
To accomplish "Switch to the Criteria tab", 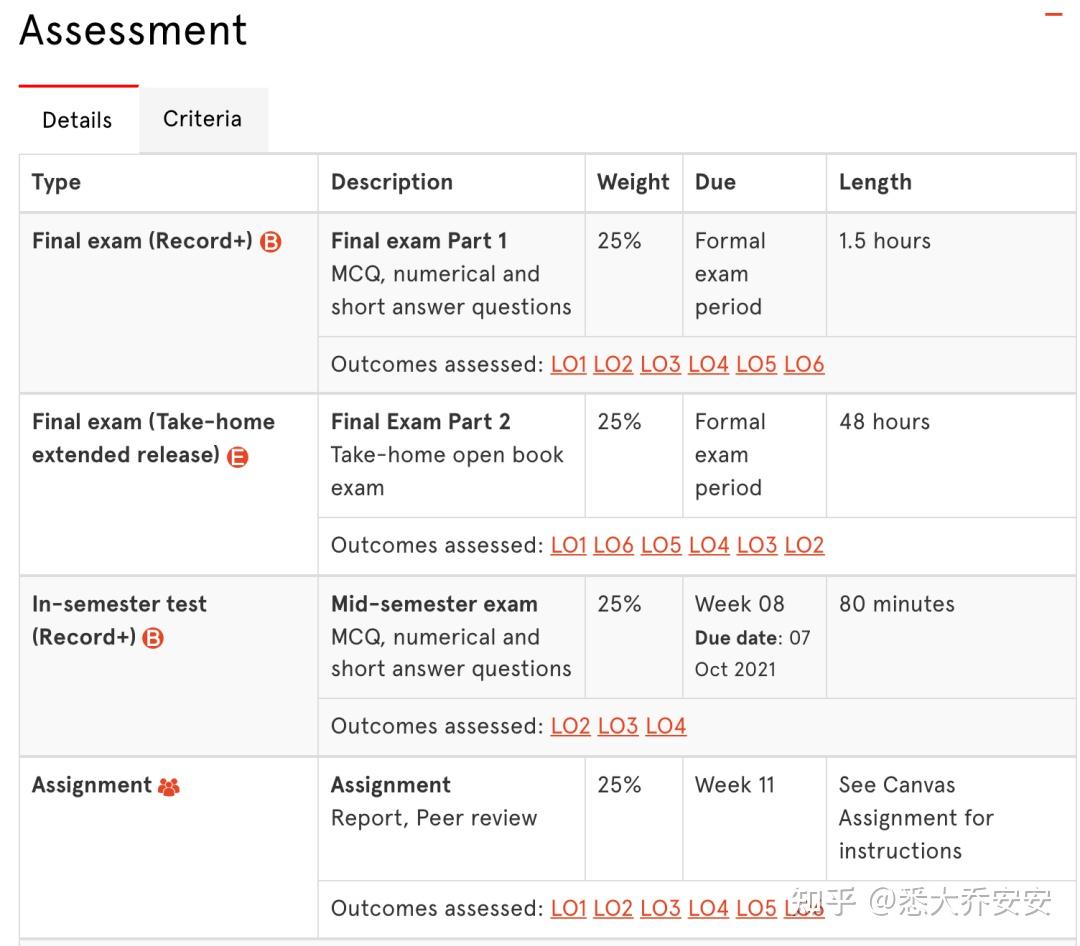I will coord(202,119).
